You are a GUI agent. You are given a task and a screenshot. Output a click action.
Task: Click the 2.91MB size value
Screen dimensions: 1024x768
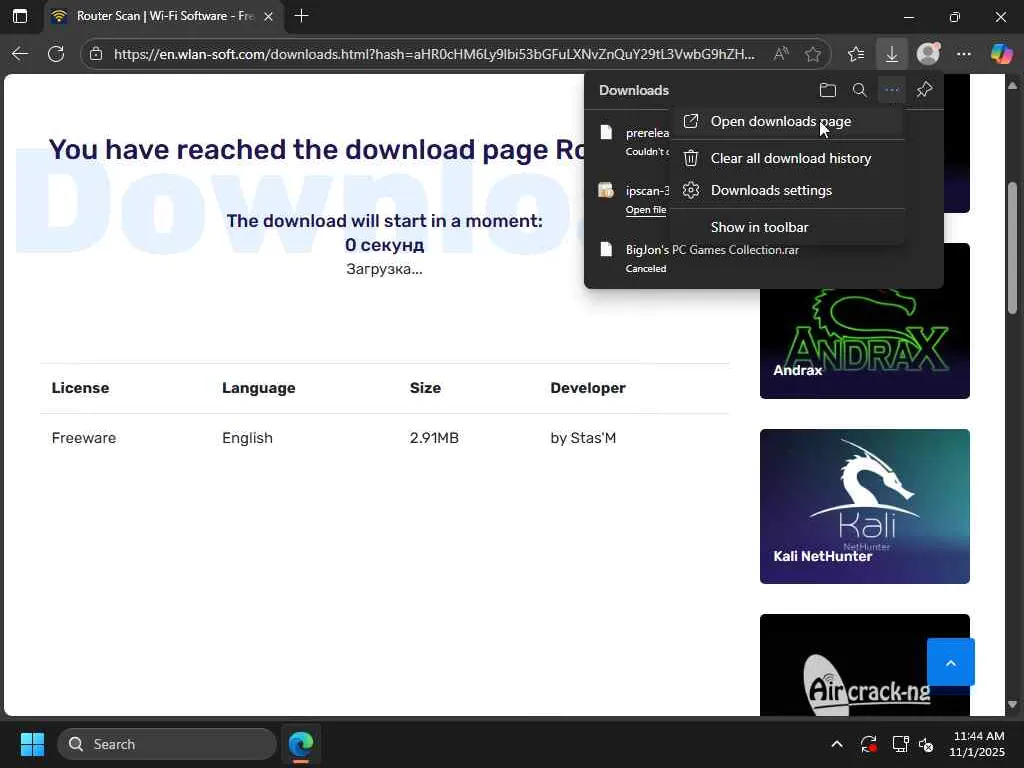point(434,438)
